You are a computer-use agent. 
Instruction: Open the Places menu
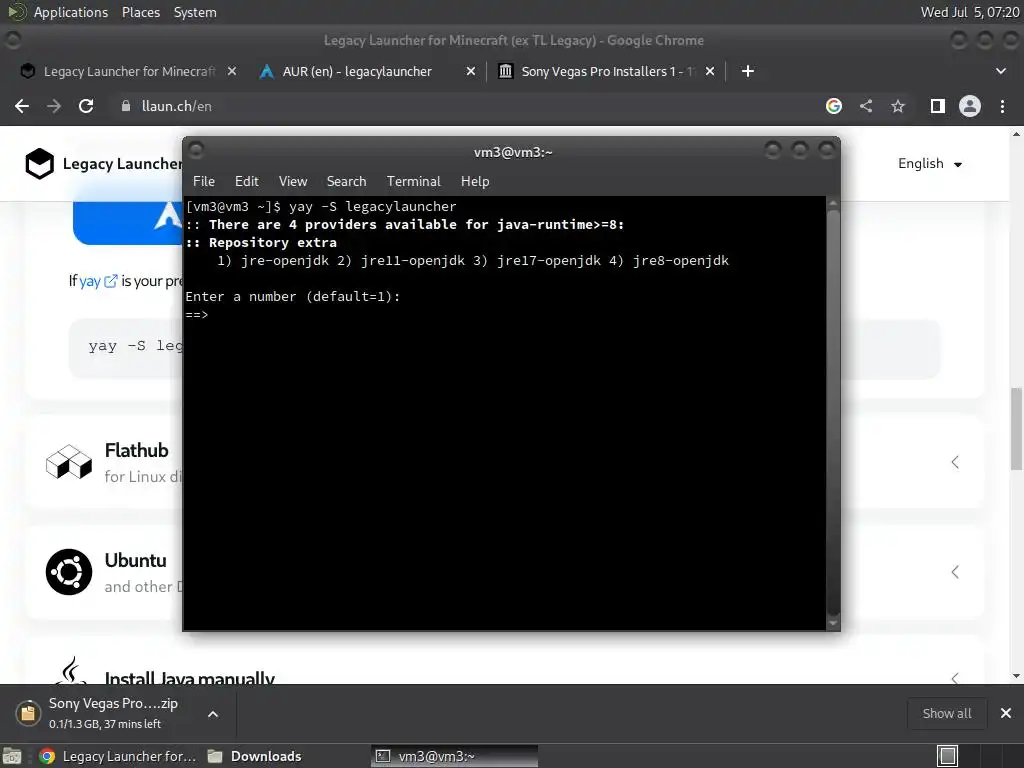pyautogui.click(x=140, y=12)
